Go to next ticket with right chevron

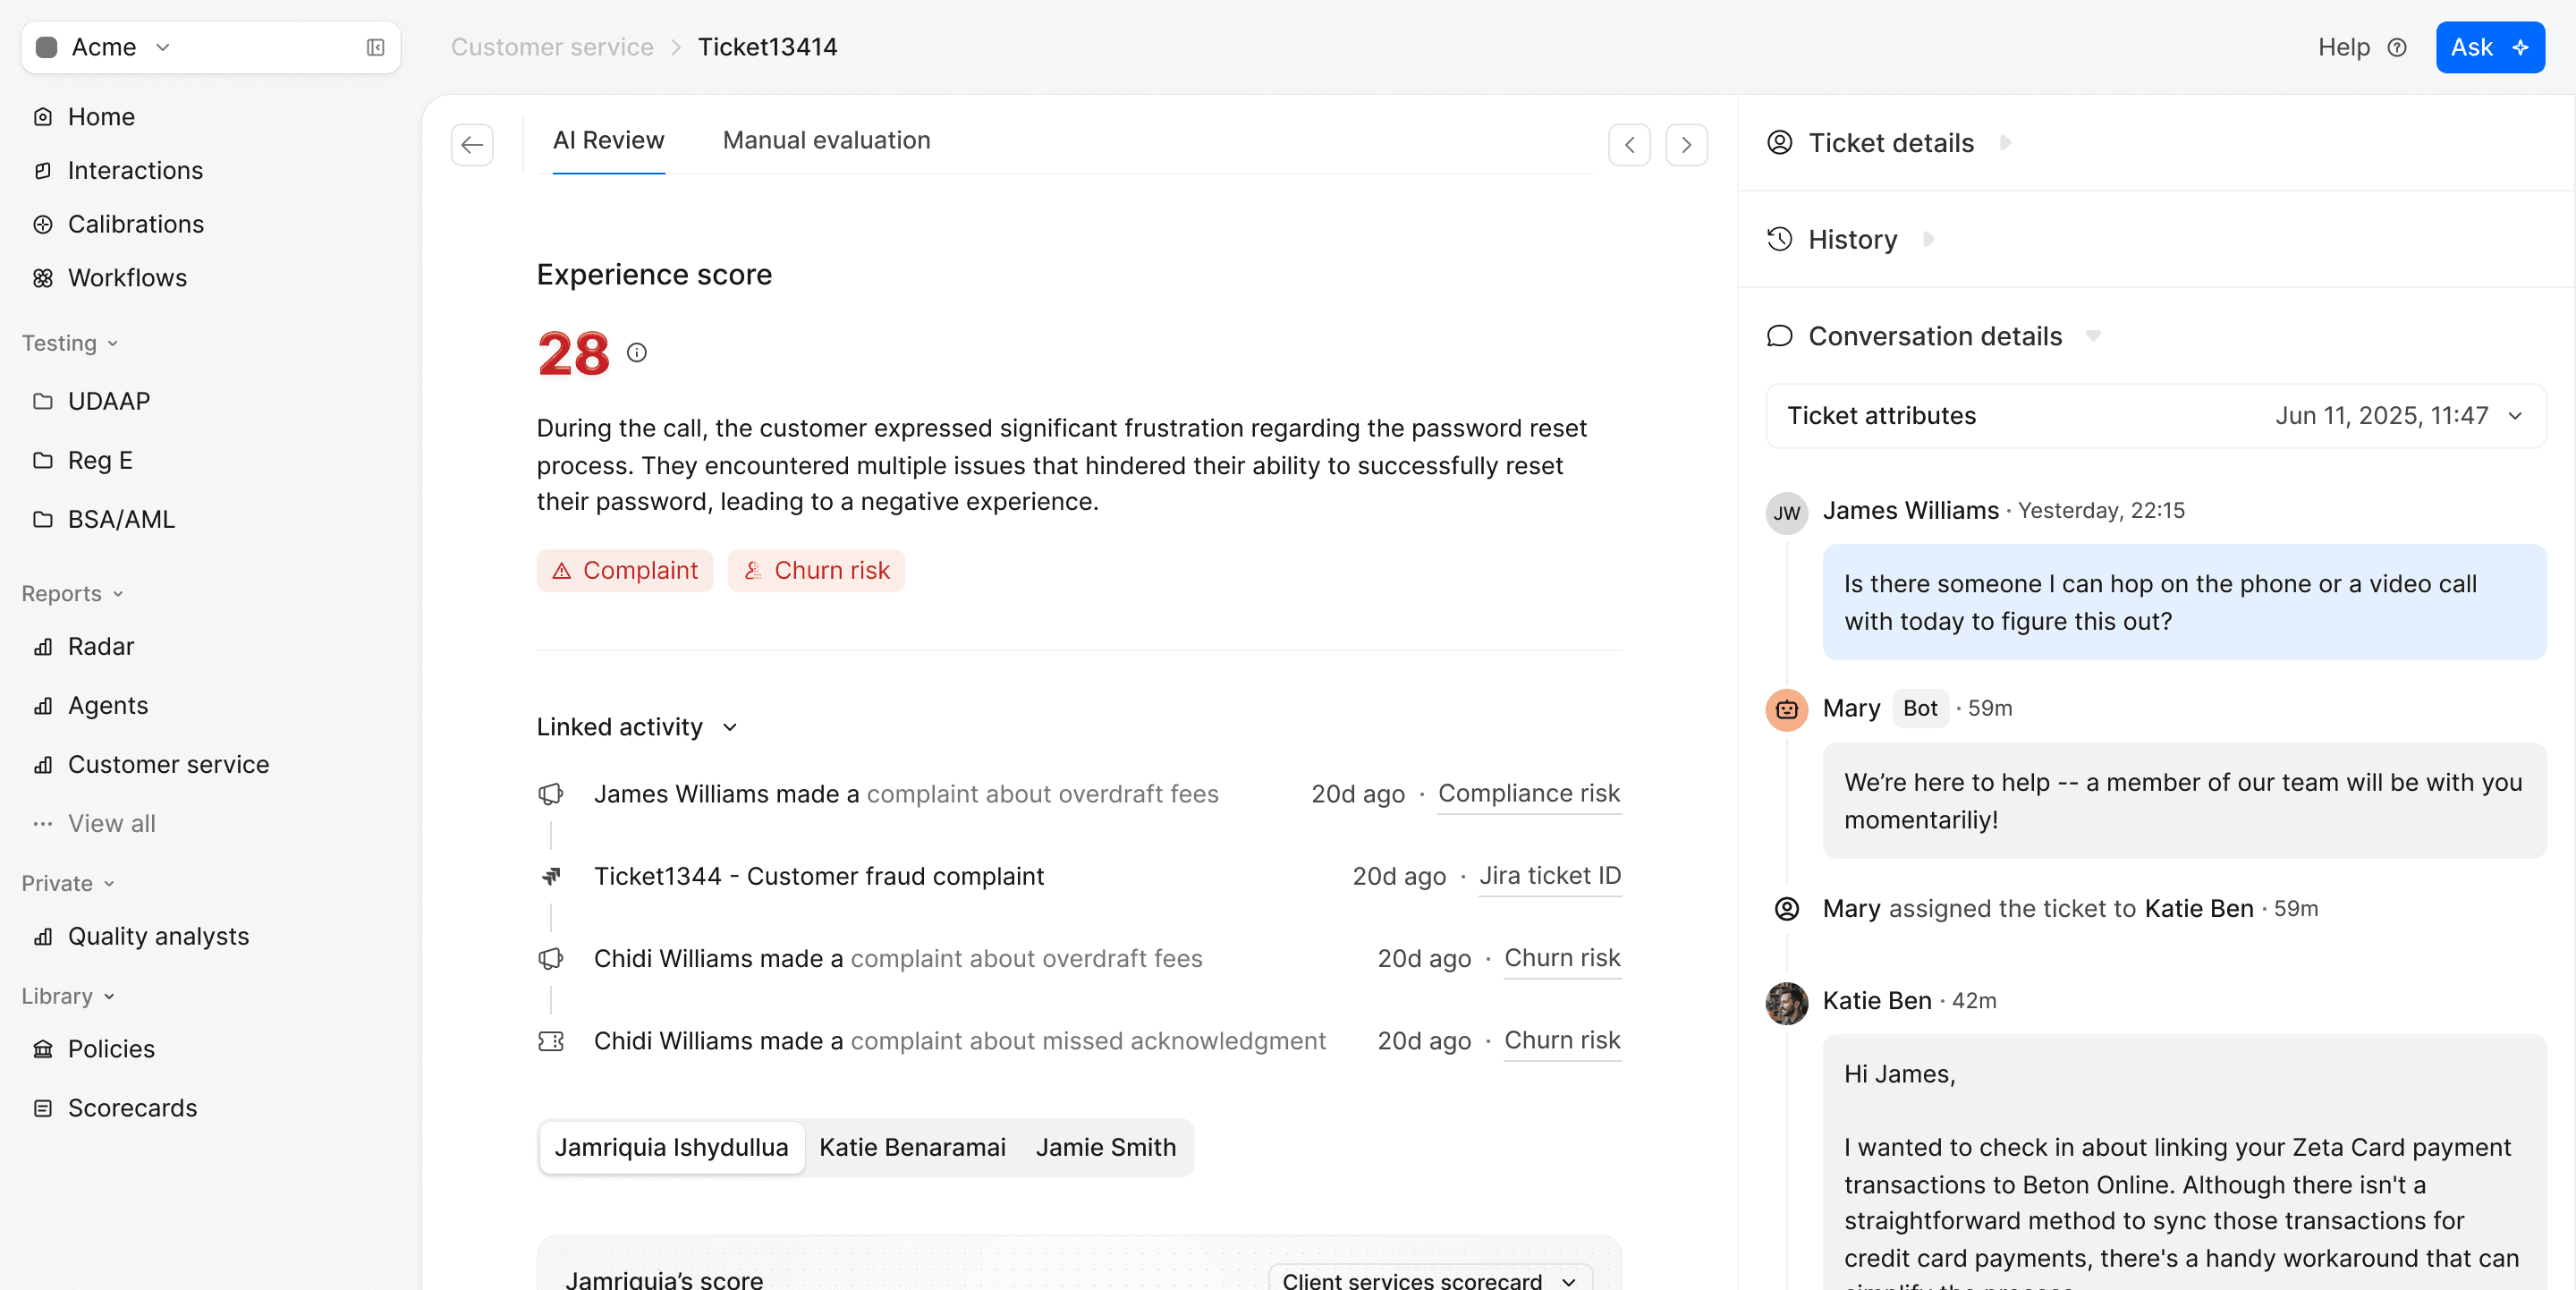pyautogui.click(x=1686, y=144)
